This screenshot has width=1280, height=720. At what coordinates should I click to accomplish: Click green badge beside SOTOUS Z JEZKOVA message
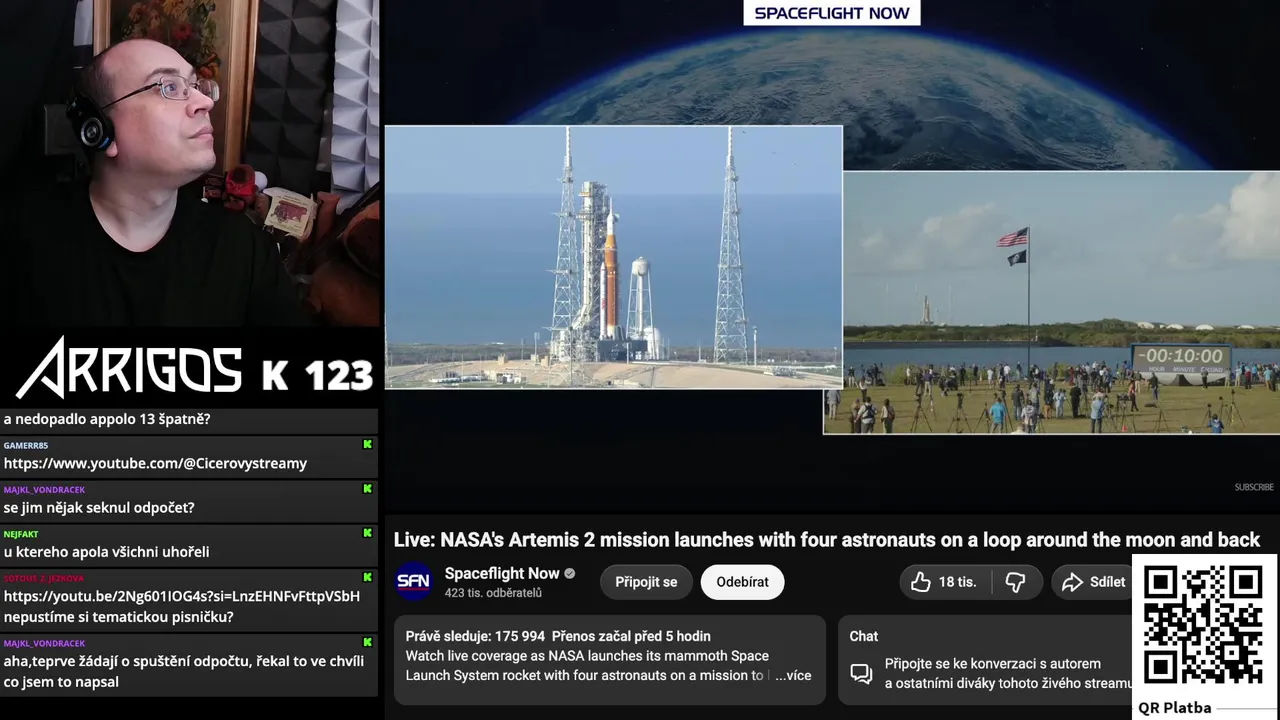pyautogui.click(x=367, y=578)
